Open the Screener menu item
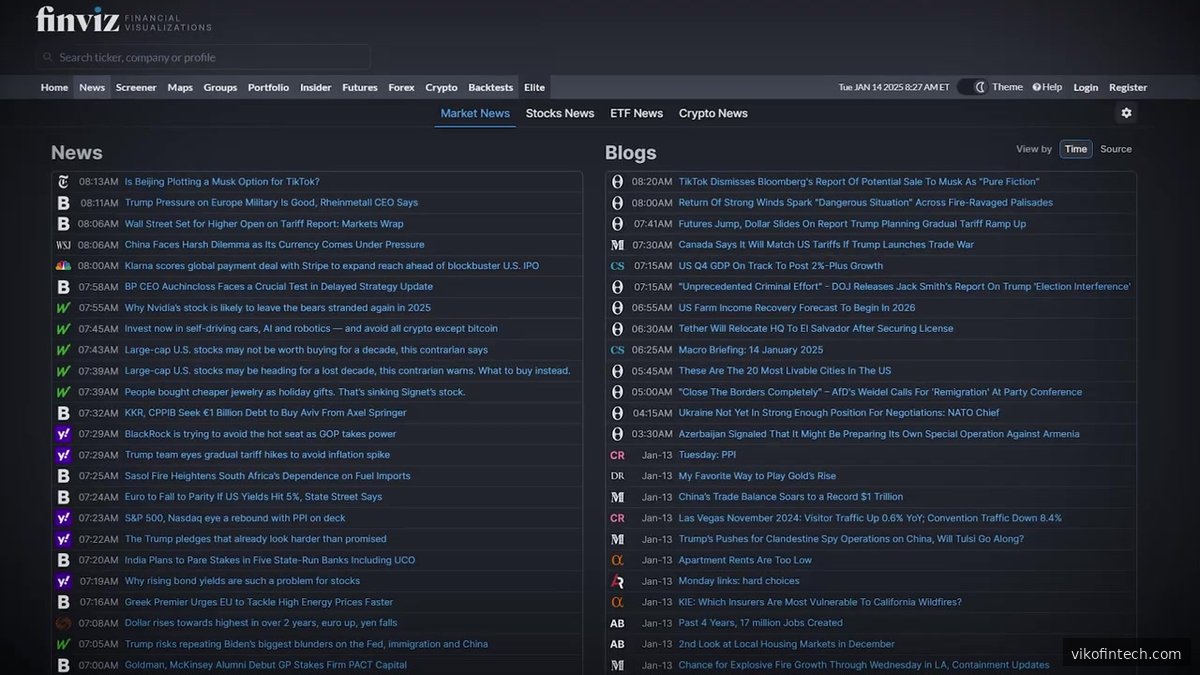The width and height of the screenshot is (1200, 675). [x=136, y=87]
